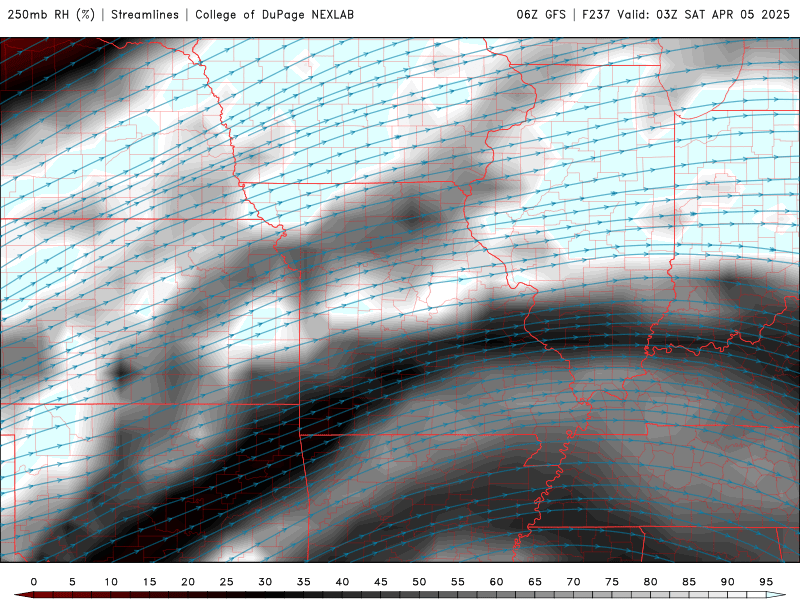Click the colorbar label '60'
Screen dimensions: 800x600
pos(496,582)
